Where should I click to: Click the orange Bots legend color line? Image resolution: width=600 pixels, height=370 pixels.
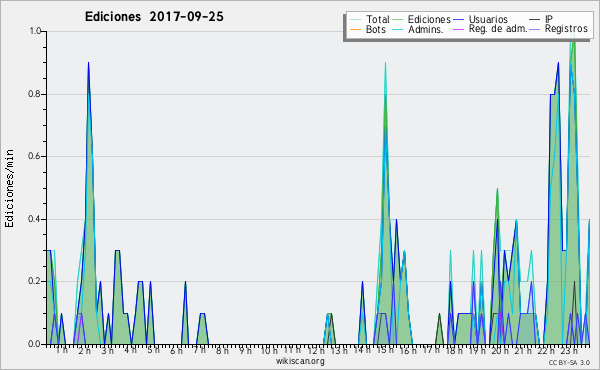(x=355, y=29)
